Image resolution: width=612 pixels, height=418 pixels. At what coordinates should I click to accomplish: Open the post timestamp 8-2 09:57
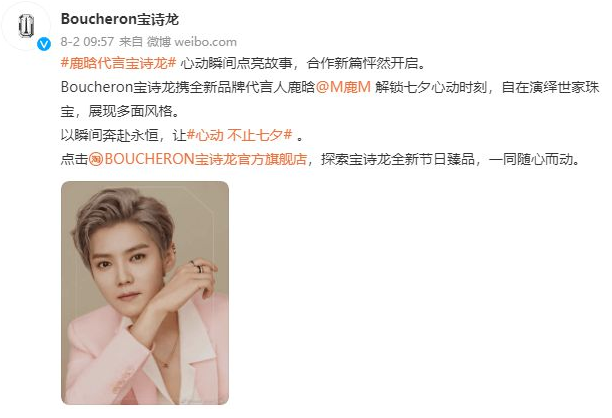point(87,42)
